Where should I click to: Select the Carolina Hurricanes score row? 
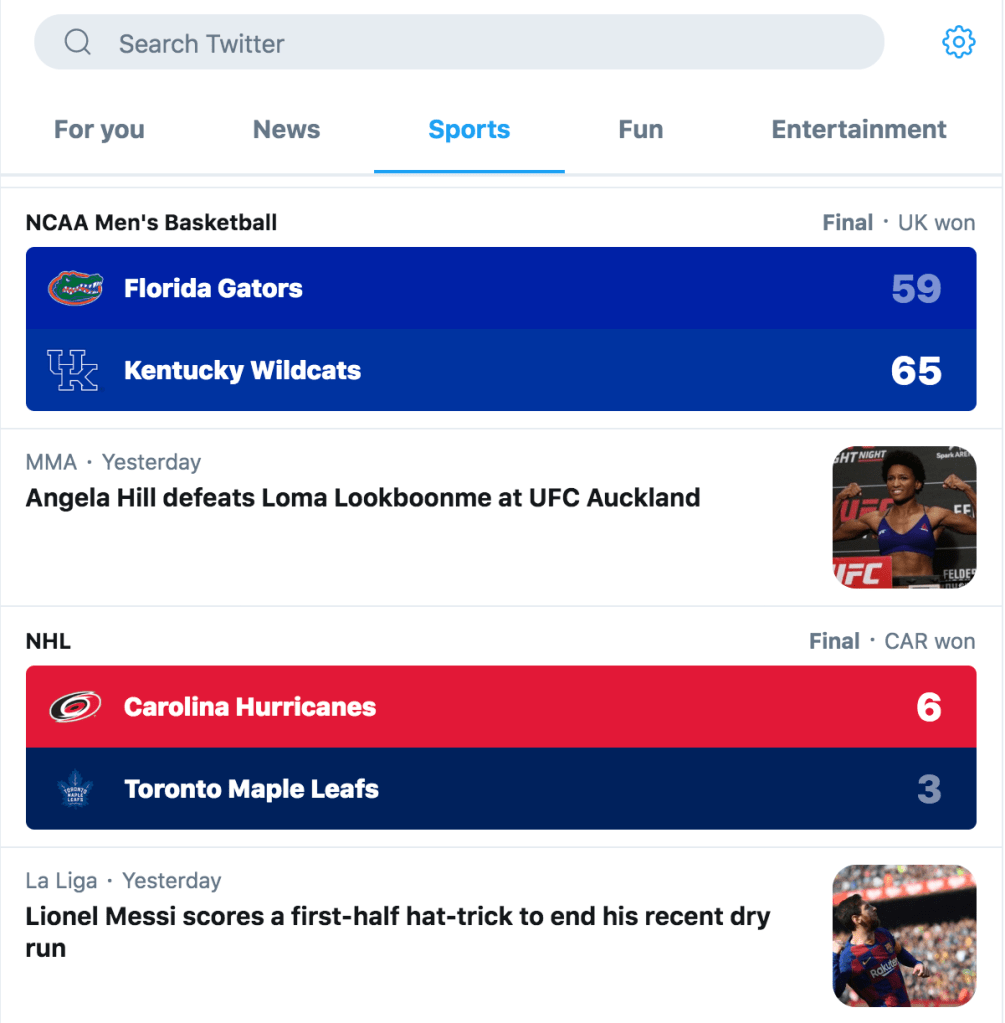coord(500,707)
